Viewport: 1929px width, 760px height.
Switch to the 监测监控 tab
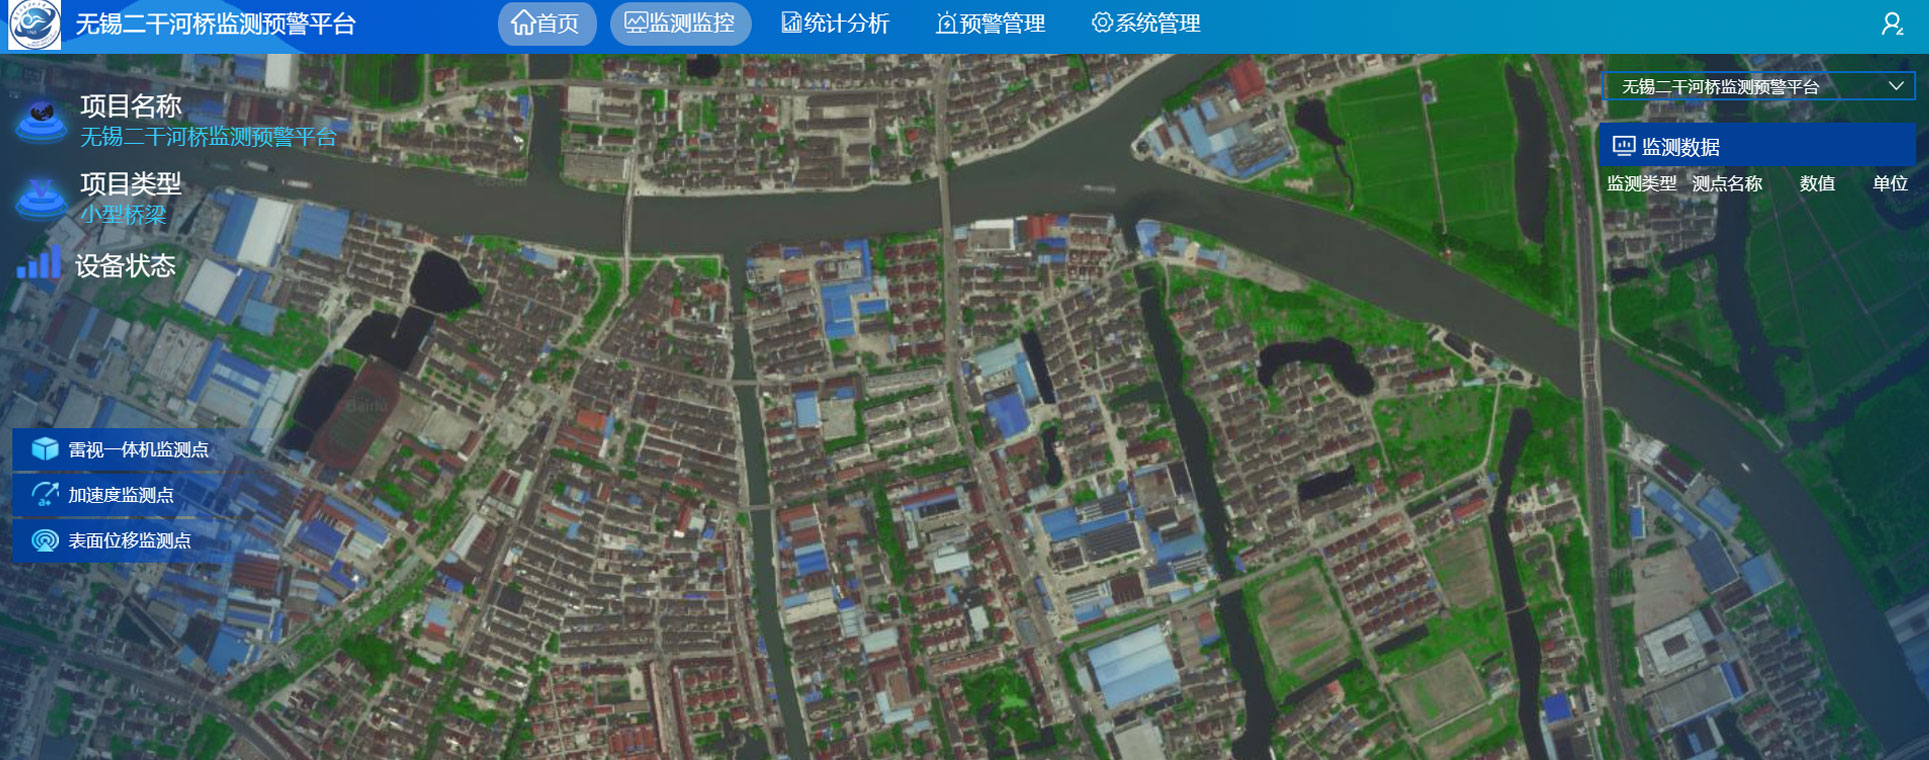pyautogui.click(x=680, y=24)
